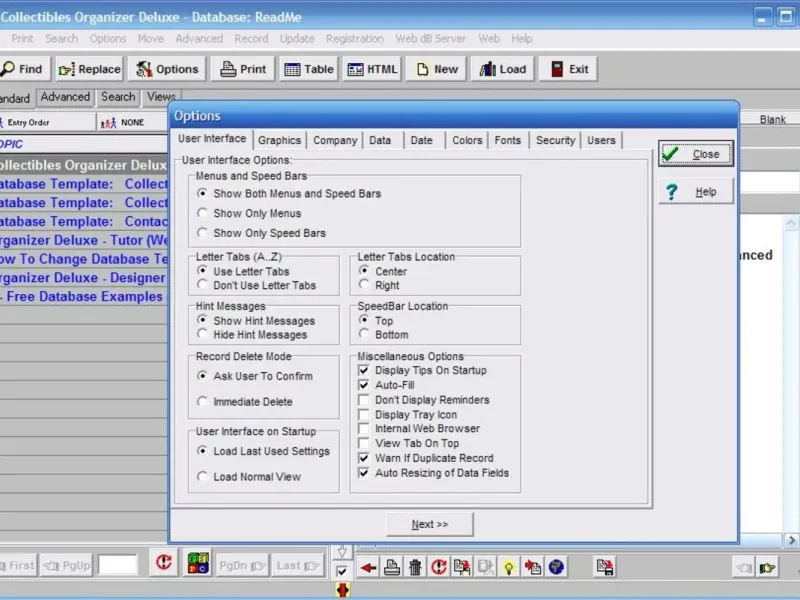Click the Table view toolbar button

pyautogui.click(x=308, y=69)
